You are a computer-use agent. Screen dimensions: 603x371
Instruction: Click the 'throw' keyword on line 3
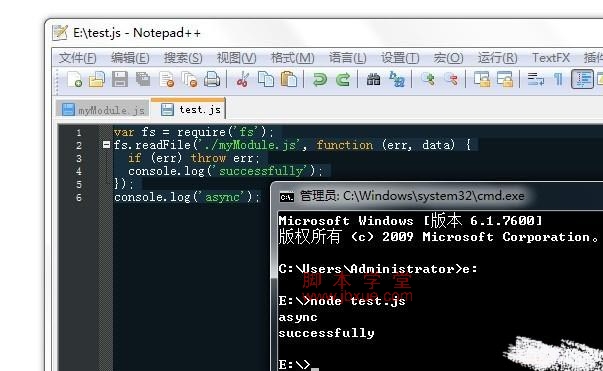pyautogui.click(x=208, y=158)
